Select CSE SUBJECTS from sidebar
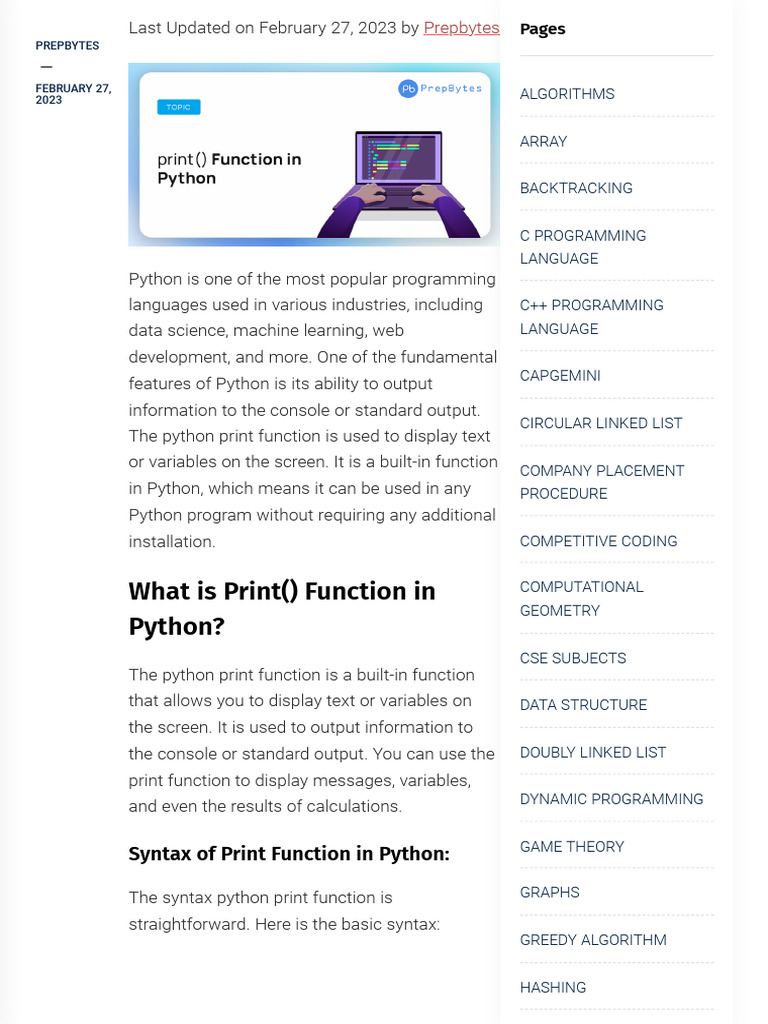 pos(573,658)
